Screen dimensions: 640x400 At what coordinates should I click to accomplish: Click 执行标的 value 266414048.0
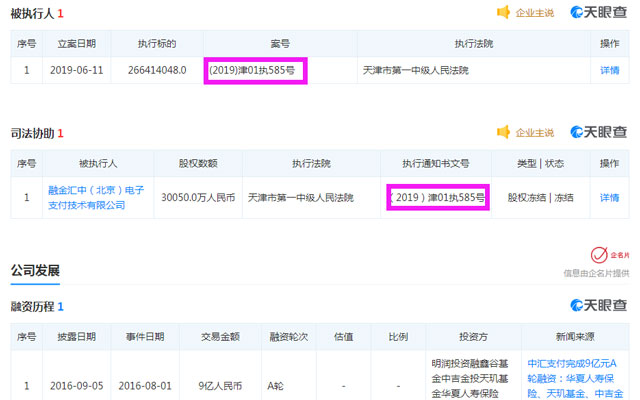(157, 70)
